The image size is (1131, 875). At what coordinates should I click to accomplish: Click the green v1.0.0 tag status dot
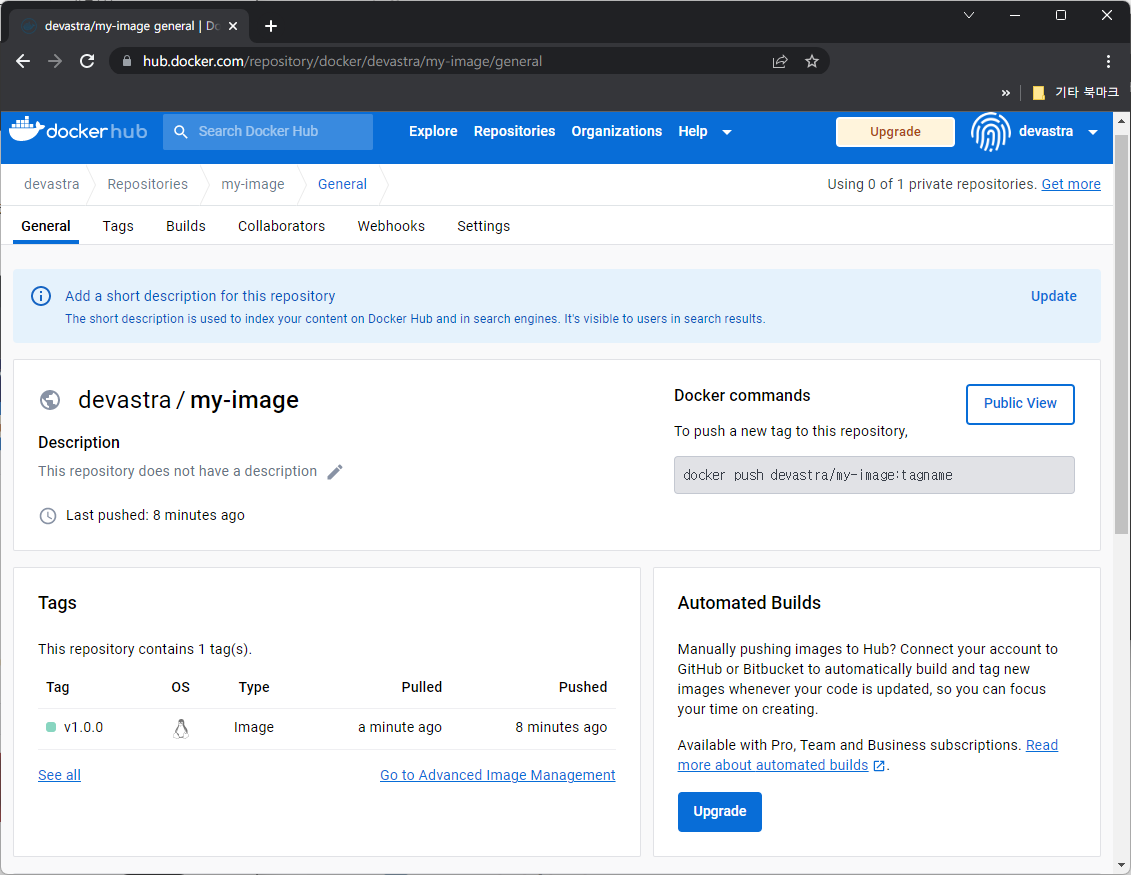(x=51, y=727)
